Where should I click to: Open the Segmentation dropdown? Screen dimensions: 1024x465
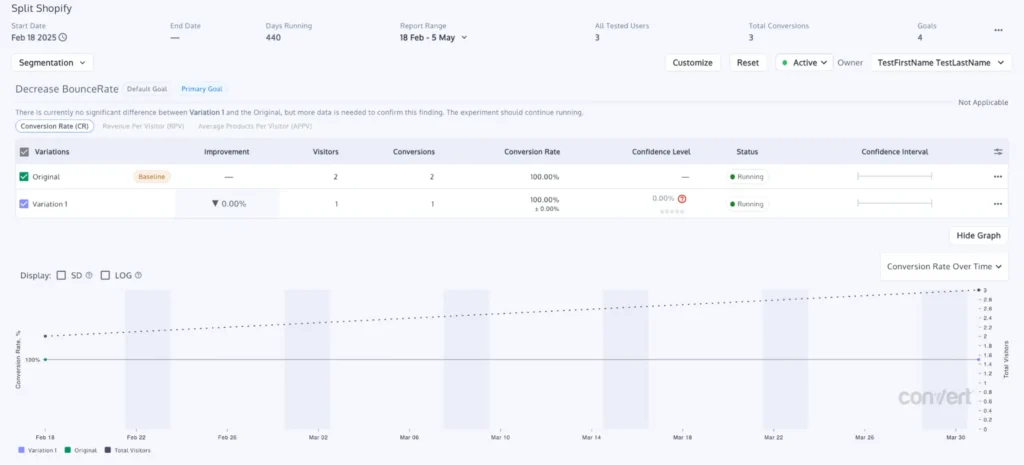coord(52,63)
